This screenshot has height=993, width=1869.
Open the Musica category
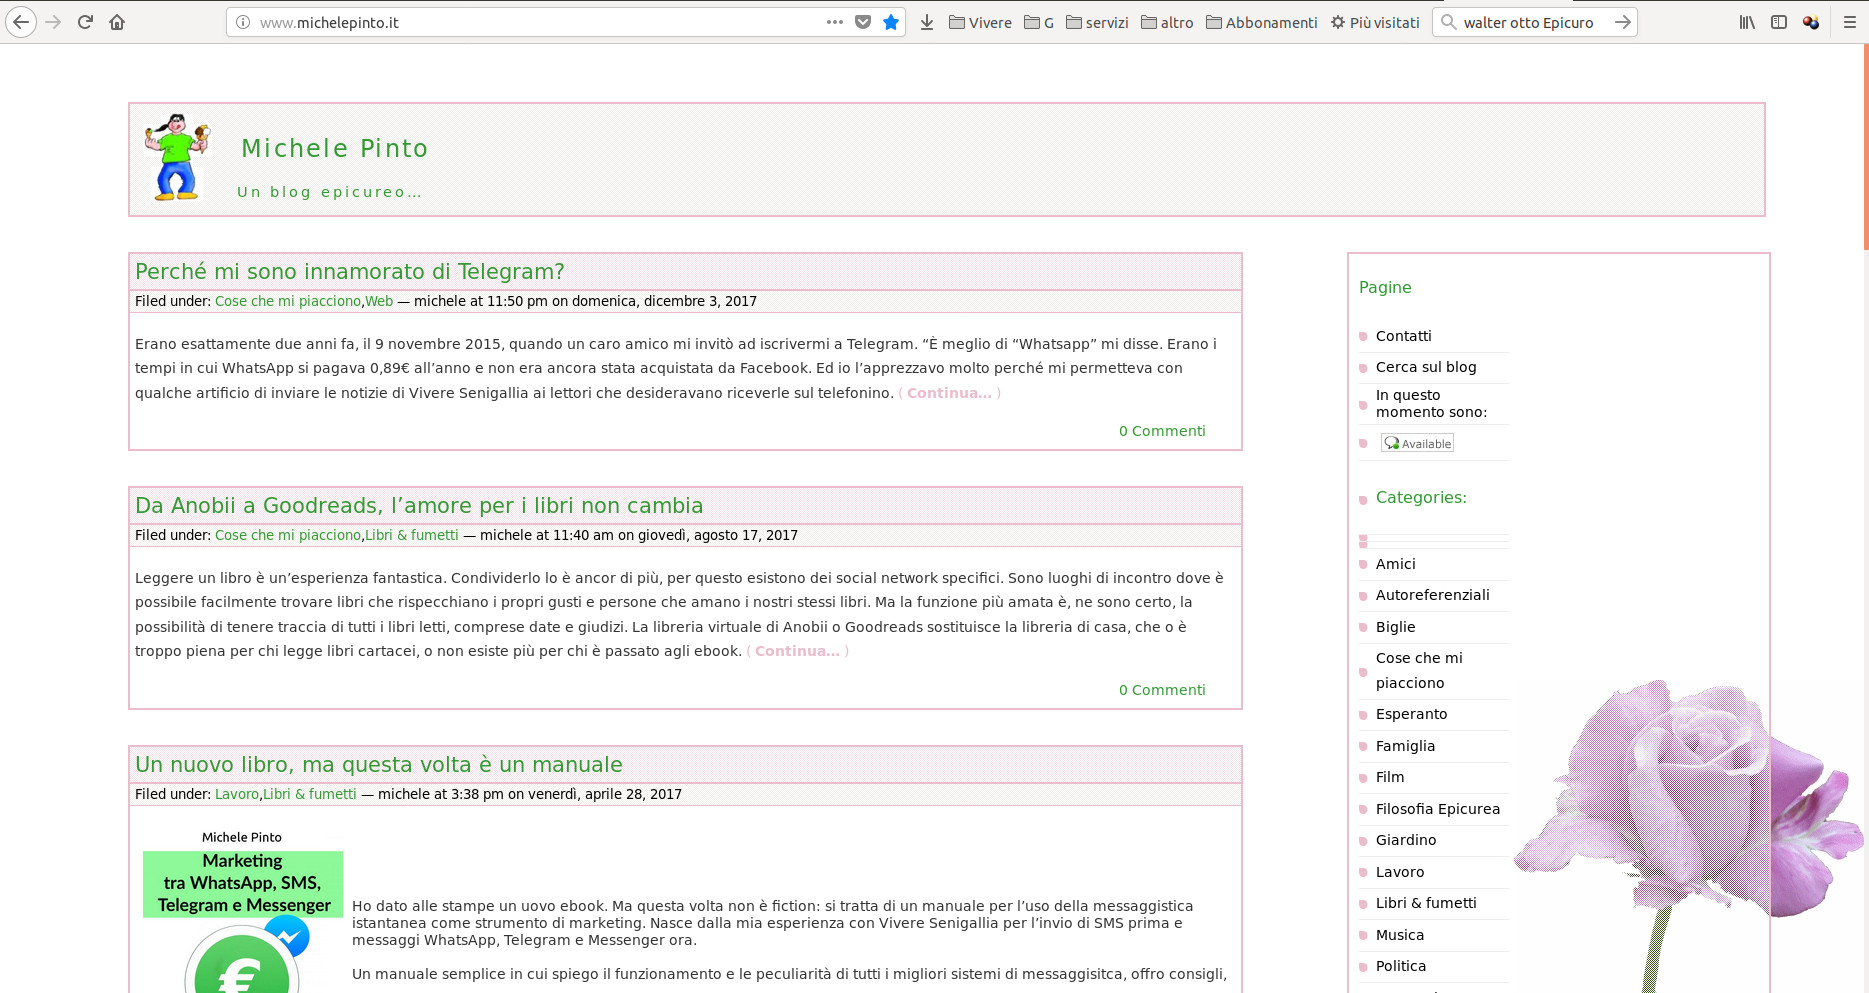tap(1399, 935)
